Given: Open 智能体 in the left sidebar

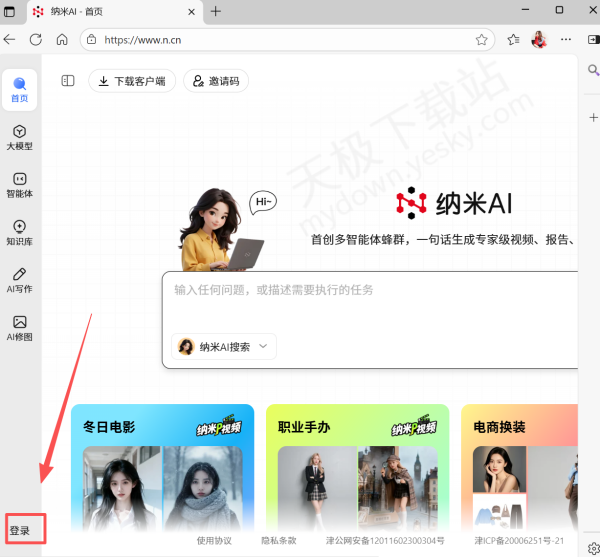Looking at the screenshot, I should coord(20,185).
